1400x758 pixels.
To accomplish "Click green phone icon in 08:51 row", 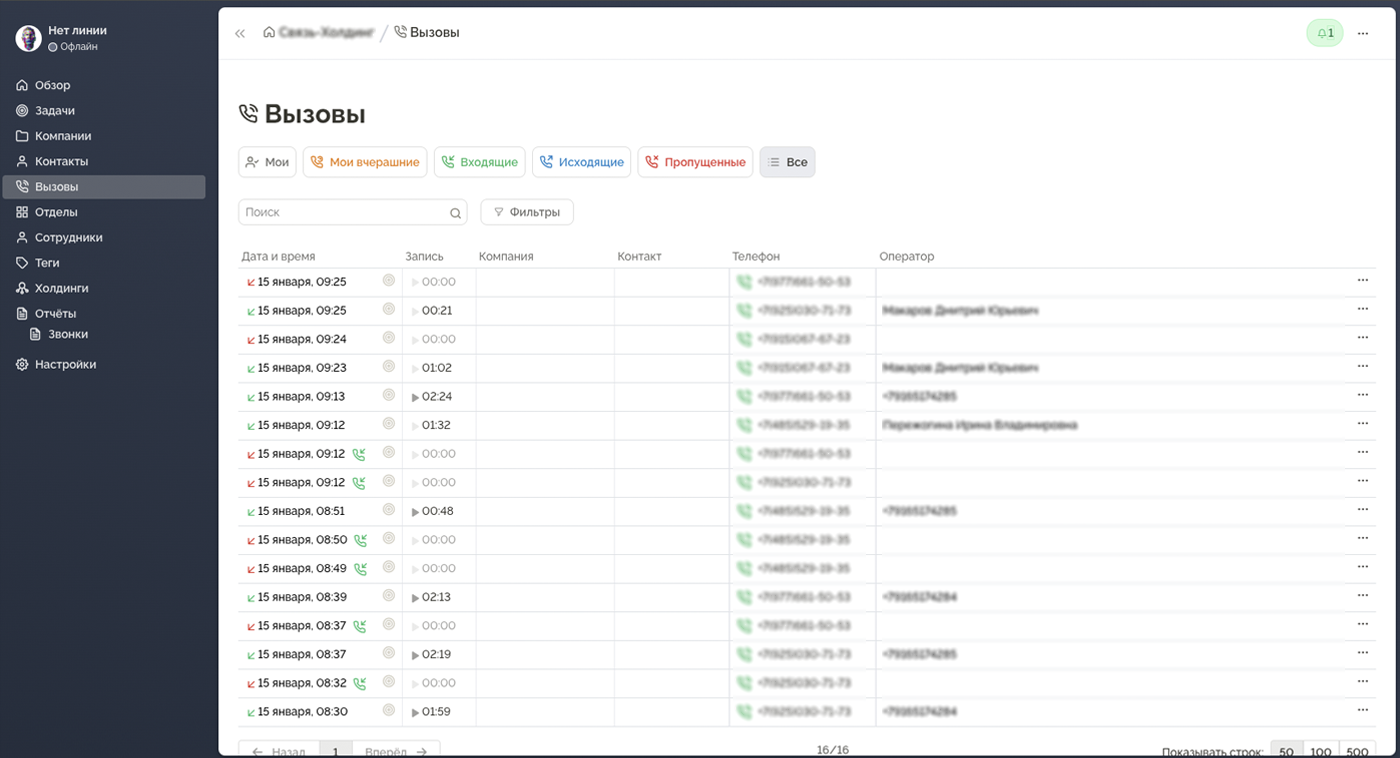I will tap(743, 511).
